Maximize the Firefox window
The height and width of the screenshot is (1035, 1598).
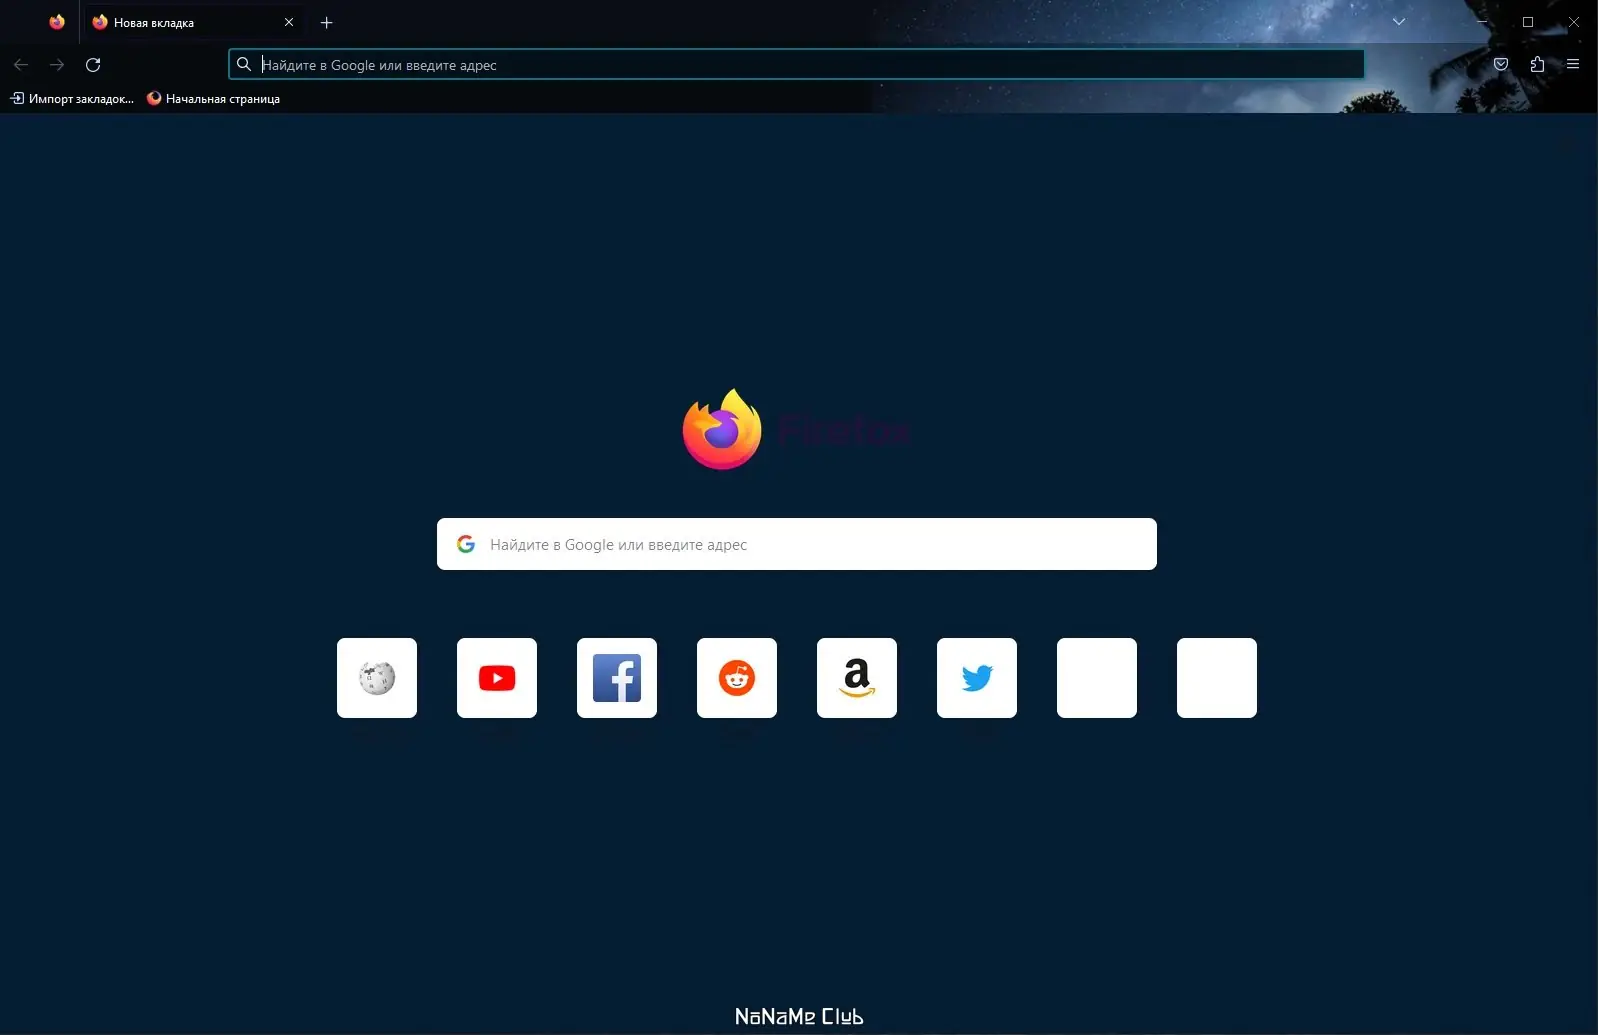1528,22
